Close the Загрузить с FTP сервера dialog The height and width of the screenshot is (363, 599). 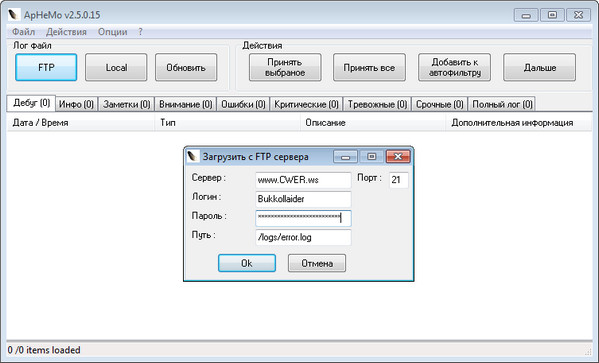pyautogui.click(x=398, y=156)
